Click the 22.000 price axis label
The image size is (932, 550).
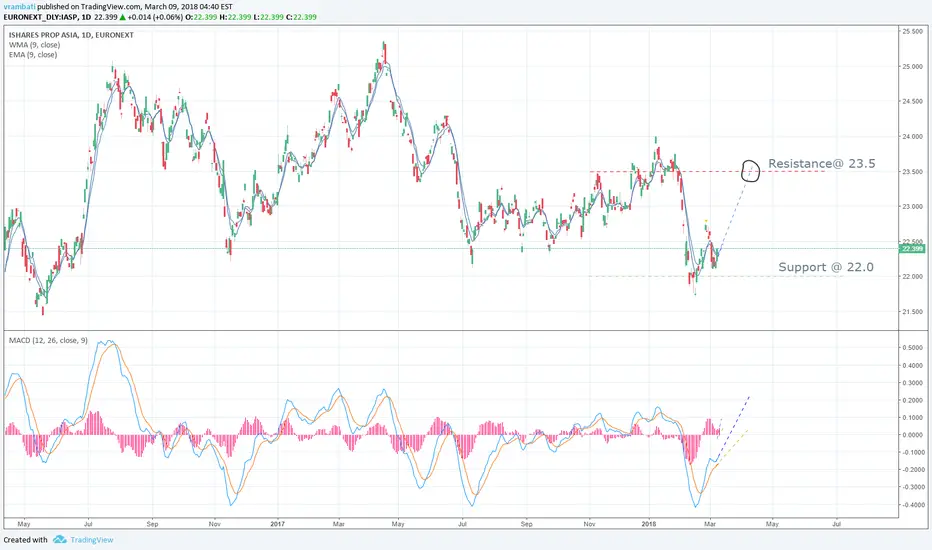(912, 276)
